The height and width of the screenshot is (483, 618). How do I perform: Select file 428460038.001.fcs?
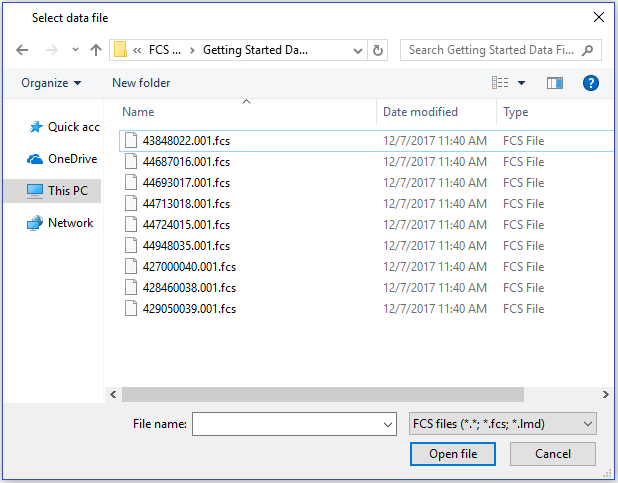366,287
